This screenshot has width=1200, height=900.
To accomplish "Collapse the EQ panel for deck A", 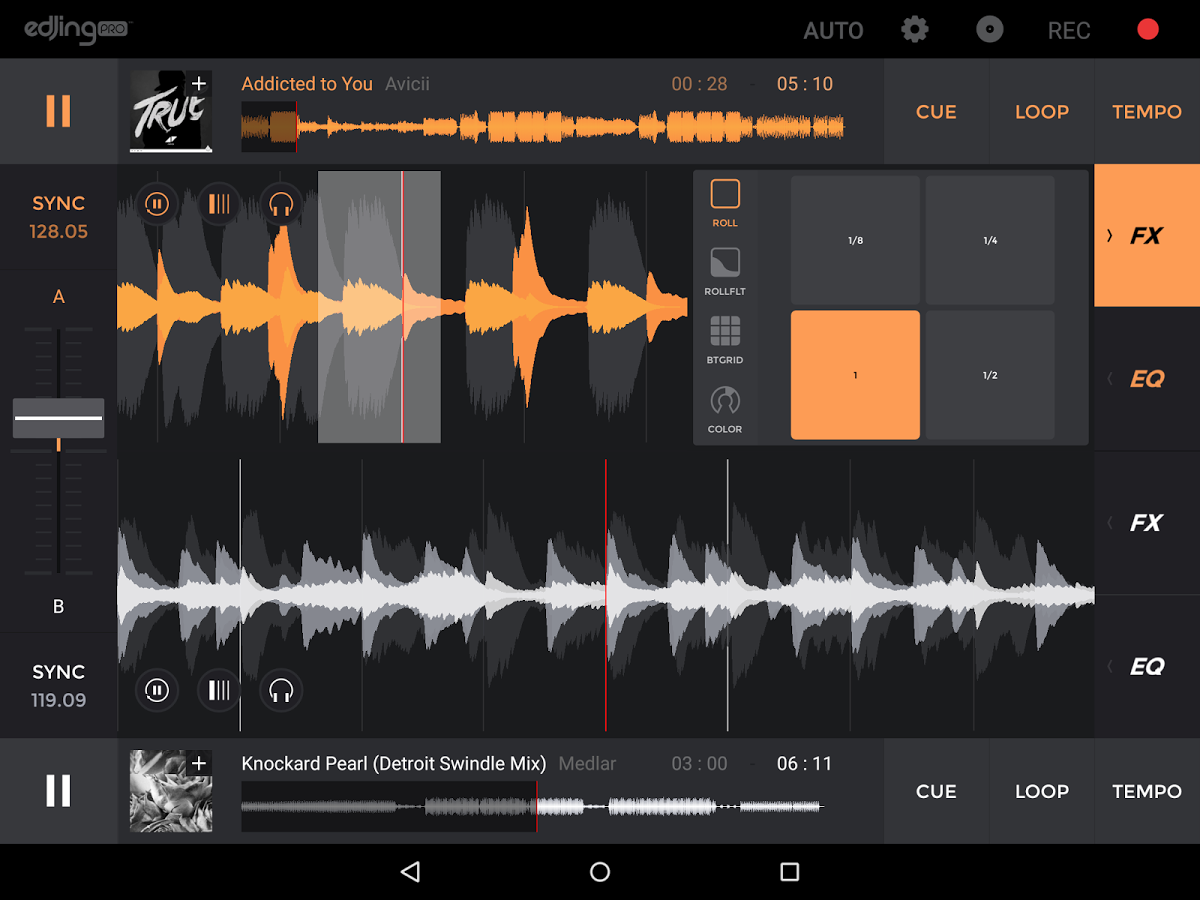I will pos(1146,378).
